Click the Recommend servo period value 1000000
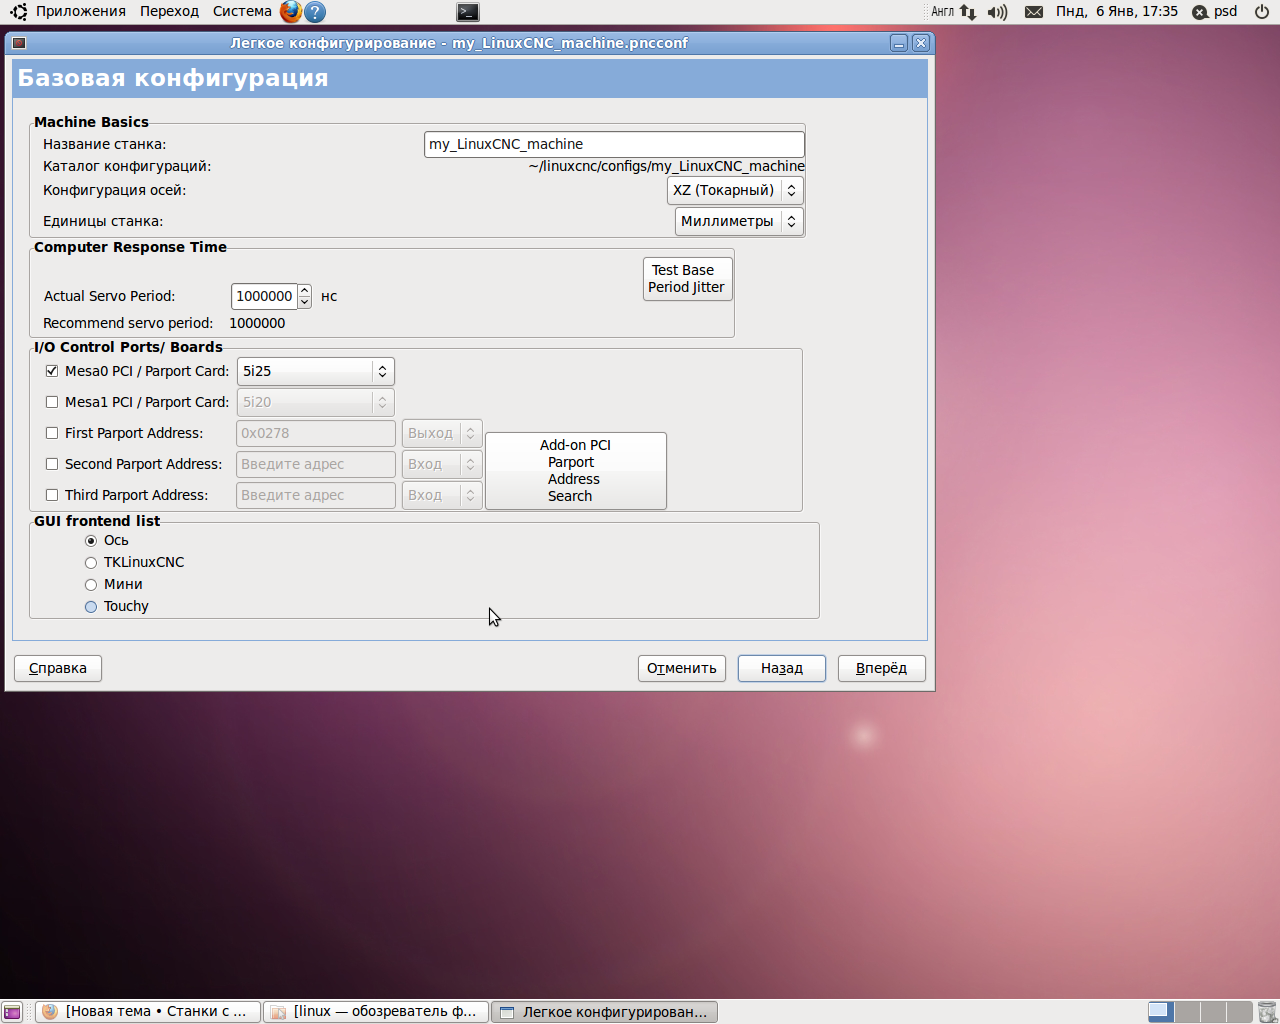Image resolution: width=1280 pixels, height=1024 pixels. [x=257, y=323]
